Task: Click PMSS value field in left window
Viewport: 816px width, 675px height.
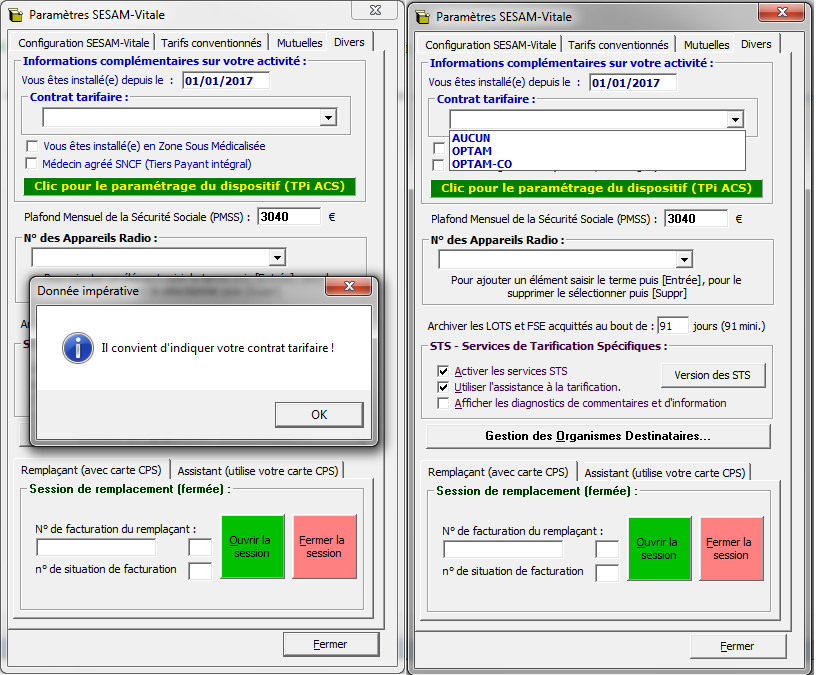Action: click(x=289, y=216)
